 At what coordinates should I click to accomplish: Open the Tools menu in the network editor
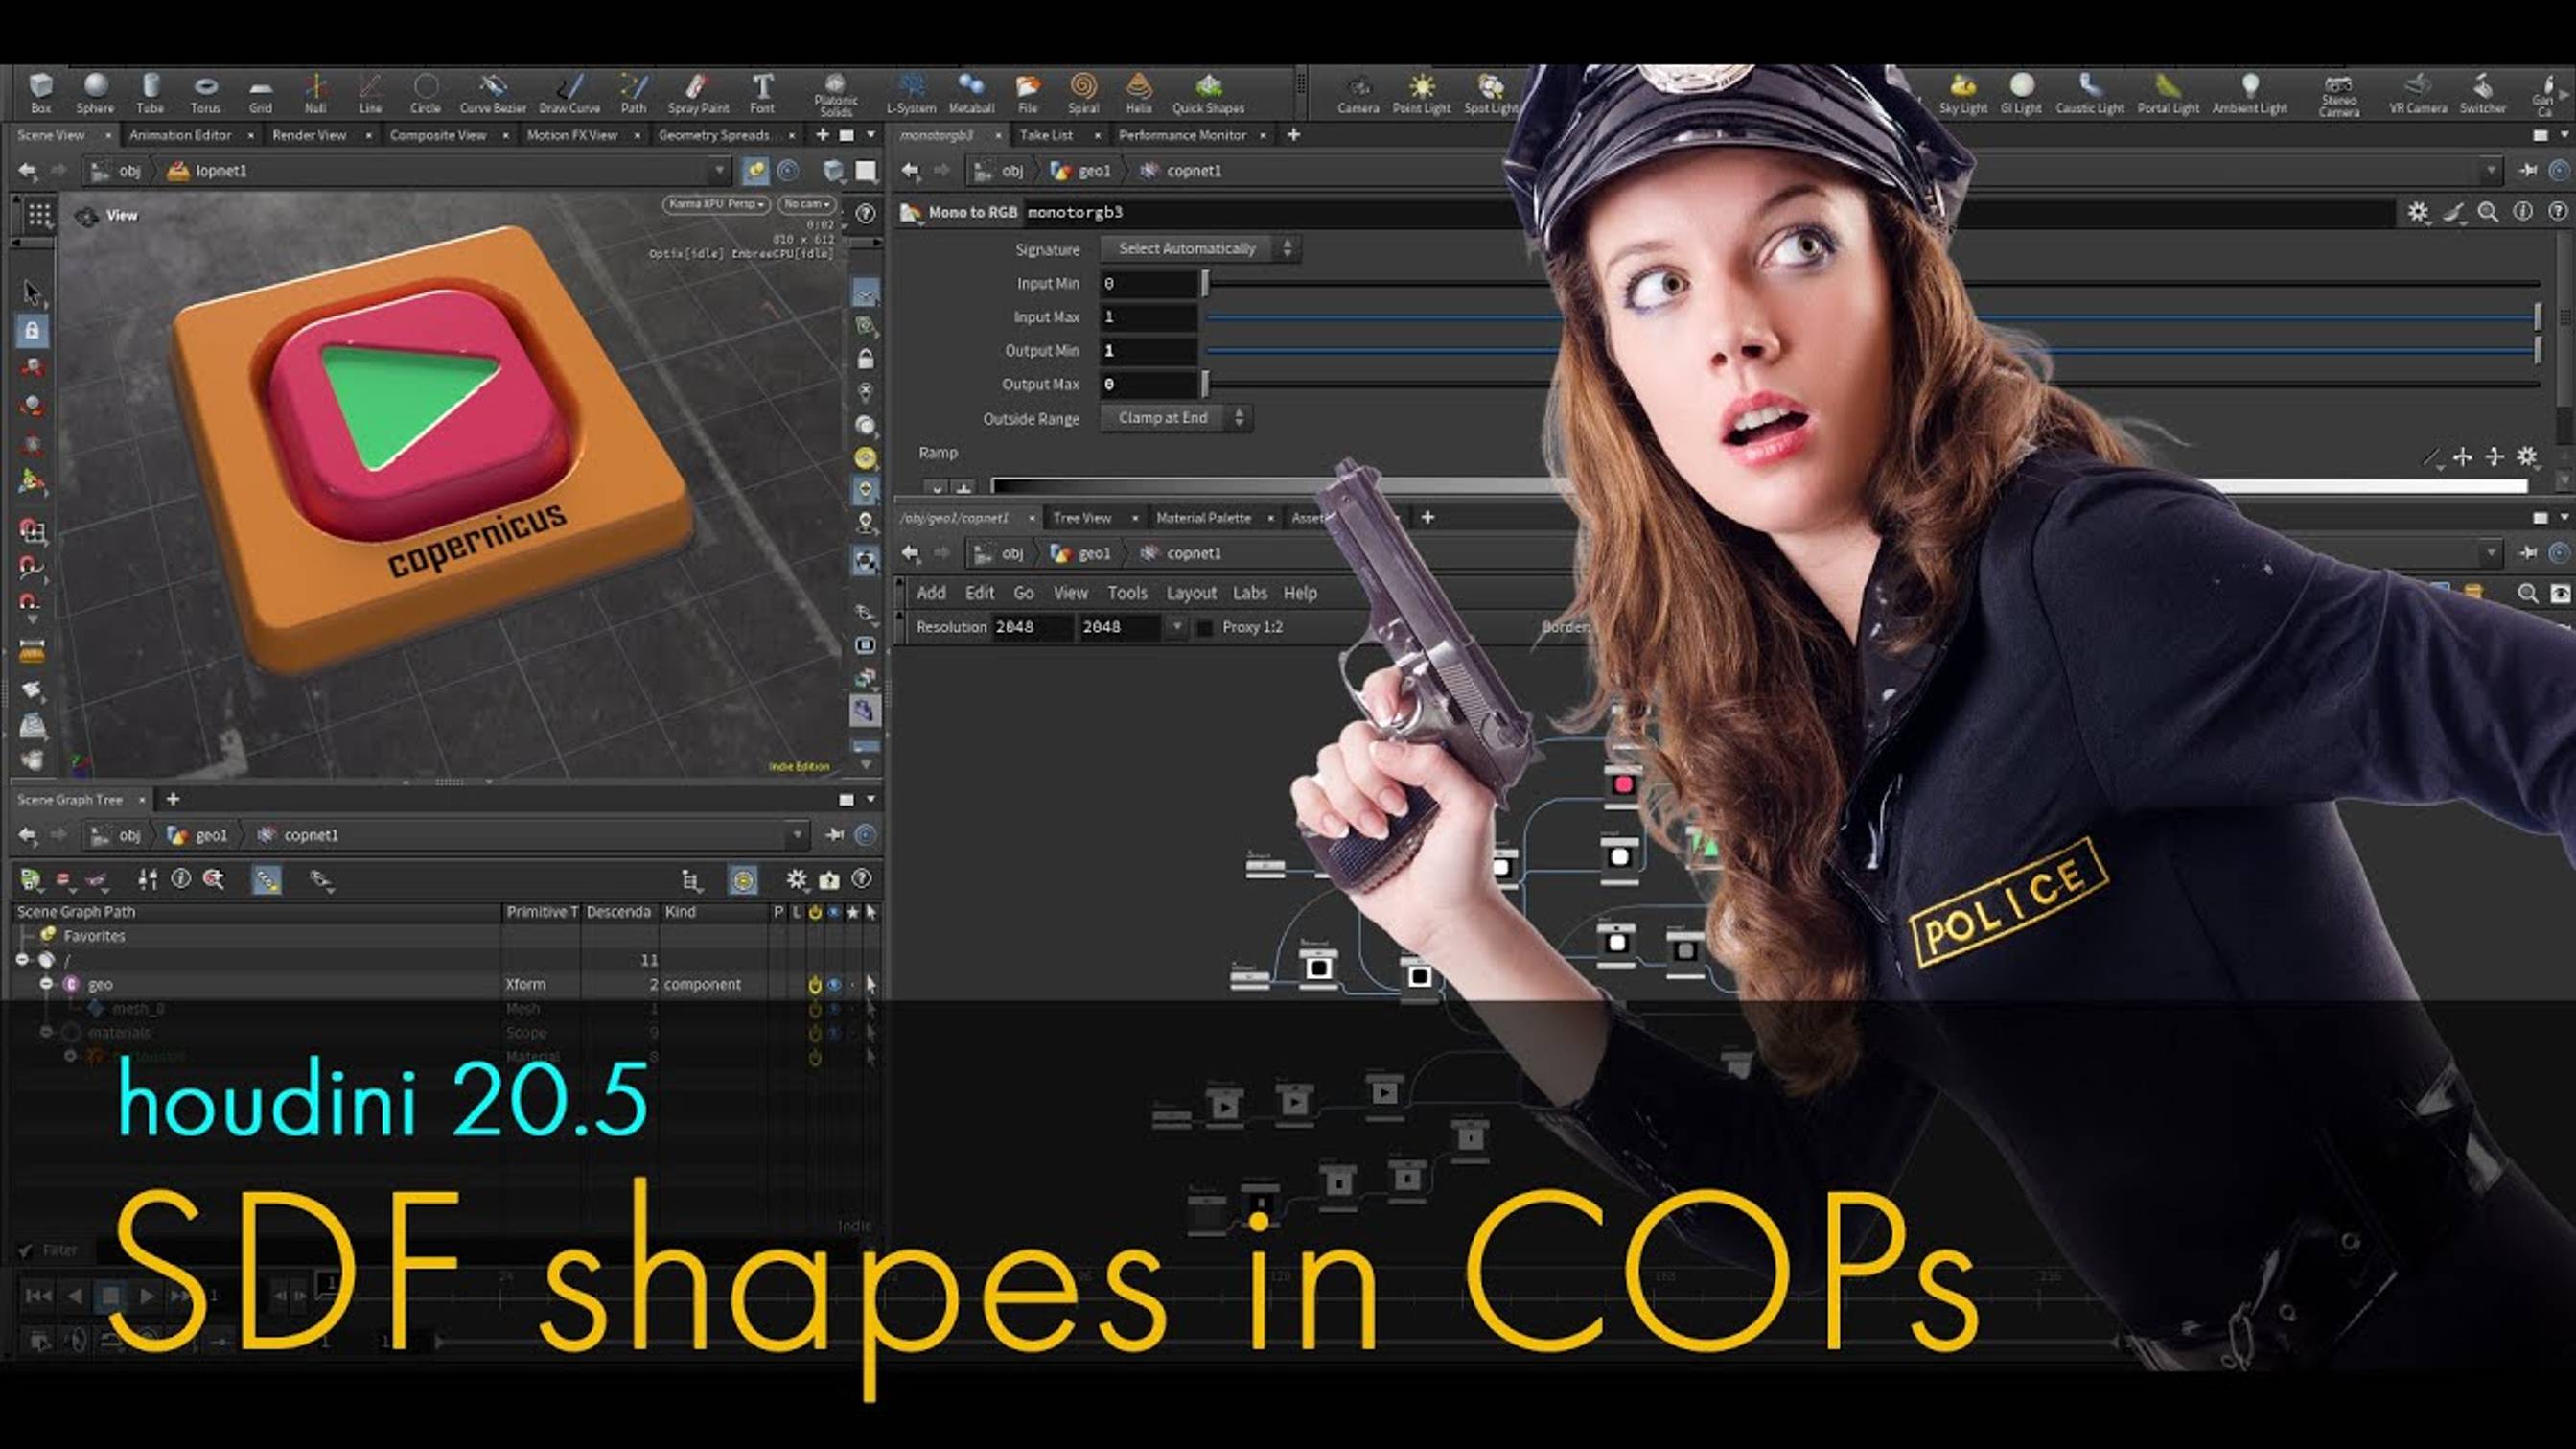click(1128, 592)
